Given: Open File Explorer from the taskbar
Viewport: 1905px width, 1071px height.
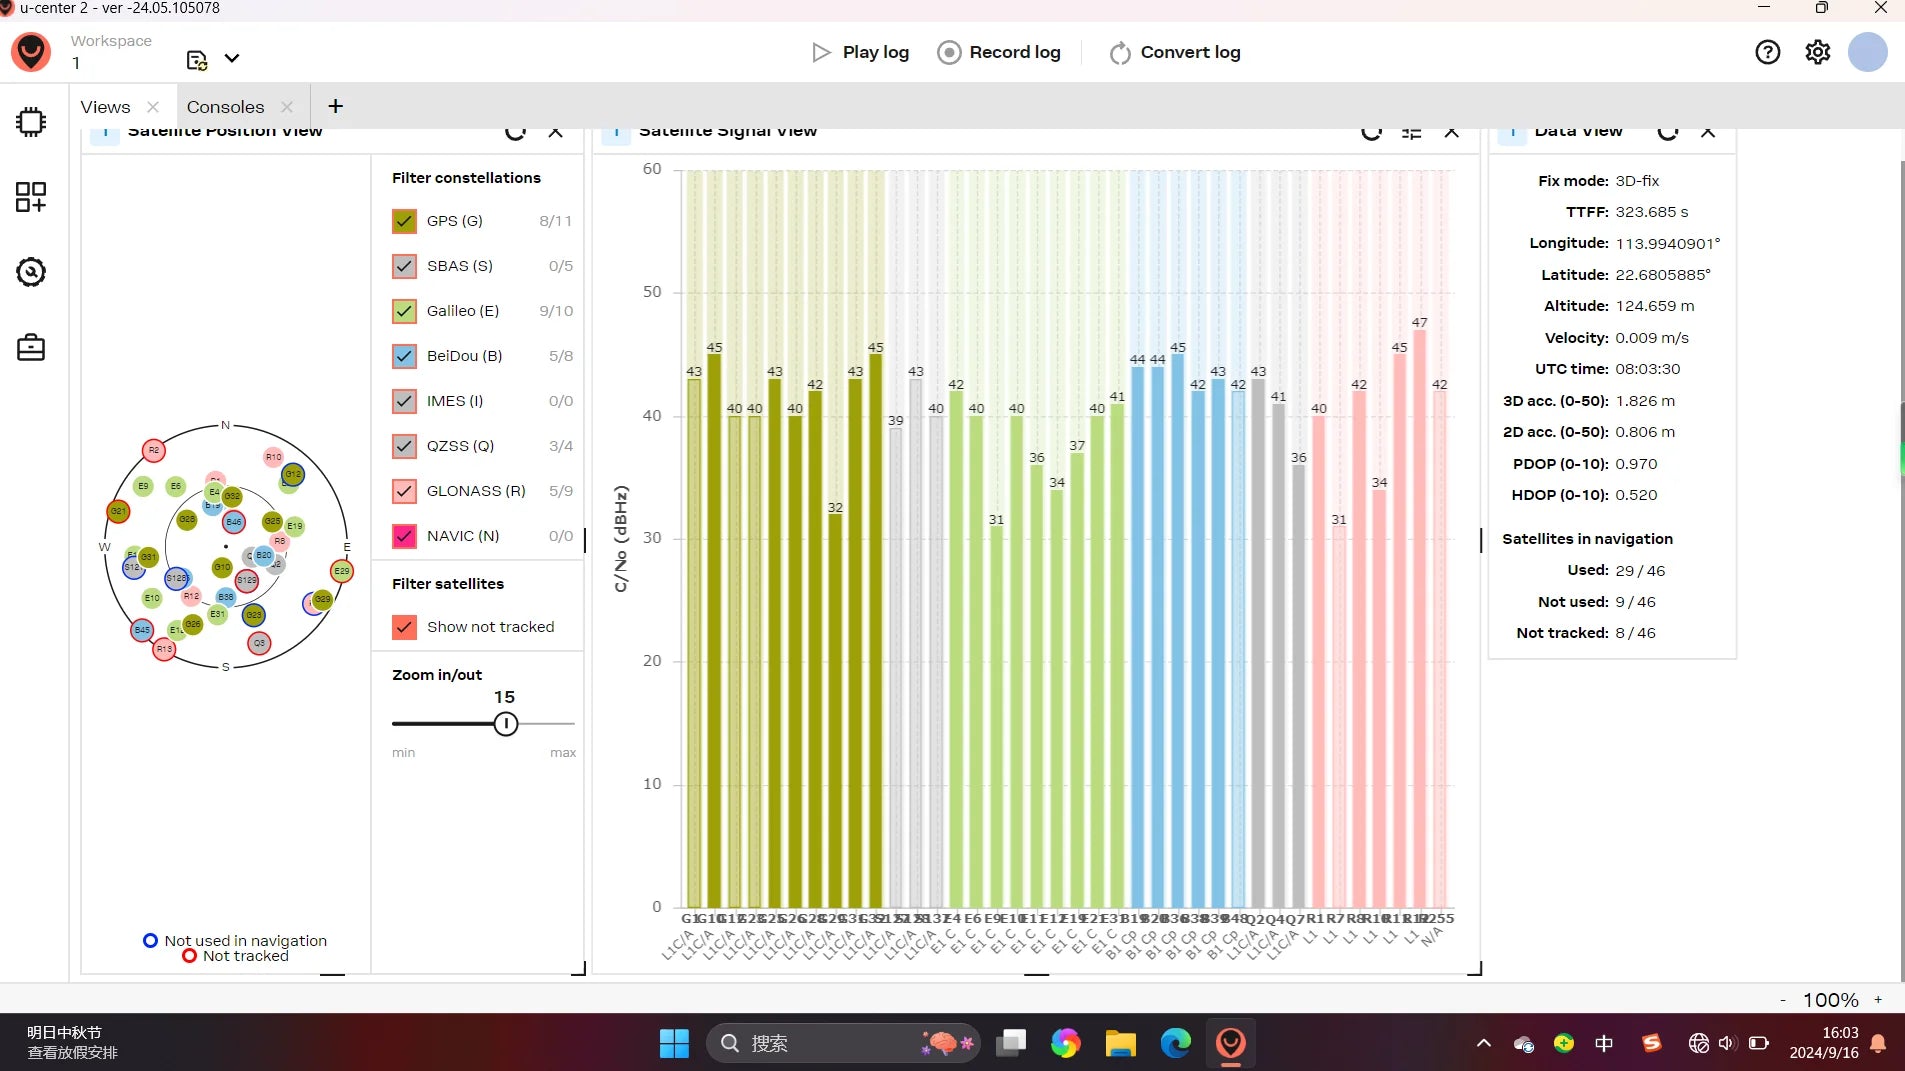Looking at the screenshot, I should point(1121,1043).
